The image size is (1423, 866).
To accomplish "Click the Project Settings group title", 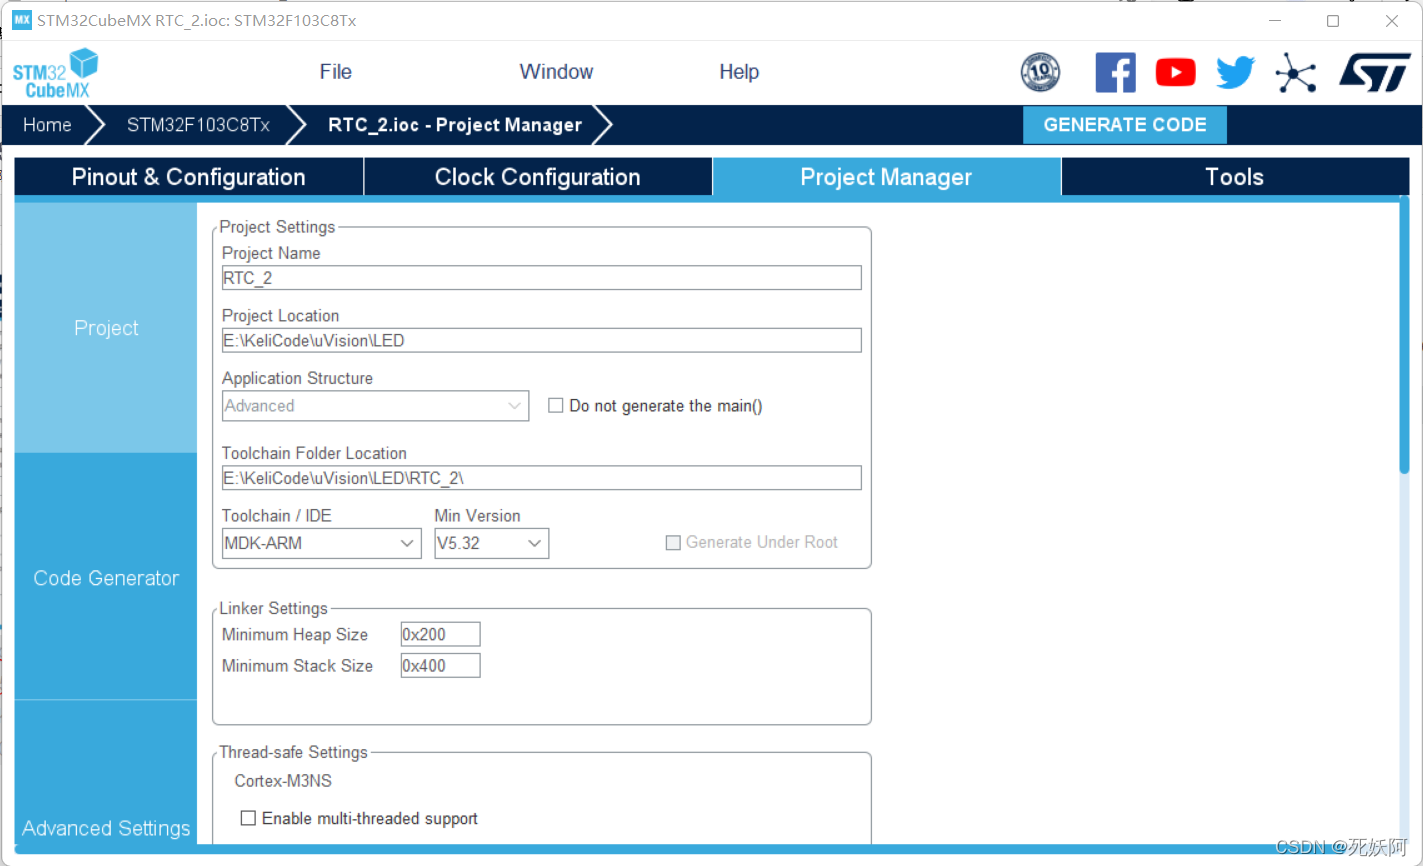I will tap(278, 227).
